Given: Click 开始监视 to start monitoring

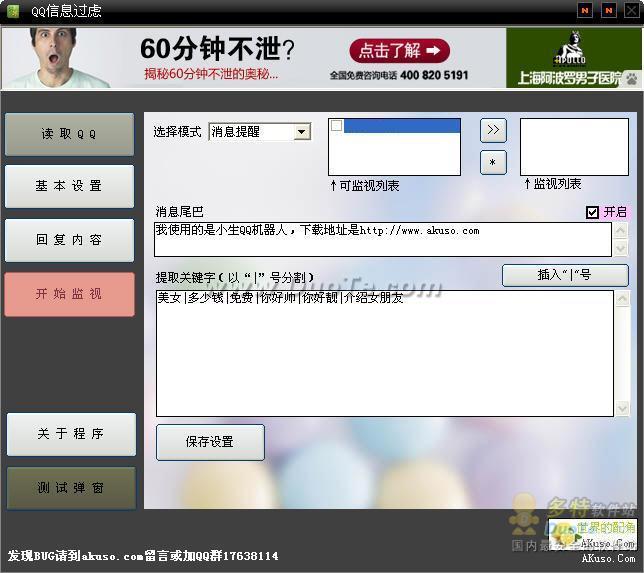Looking at the screenshot, I should [x=69, y=294].
